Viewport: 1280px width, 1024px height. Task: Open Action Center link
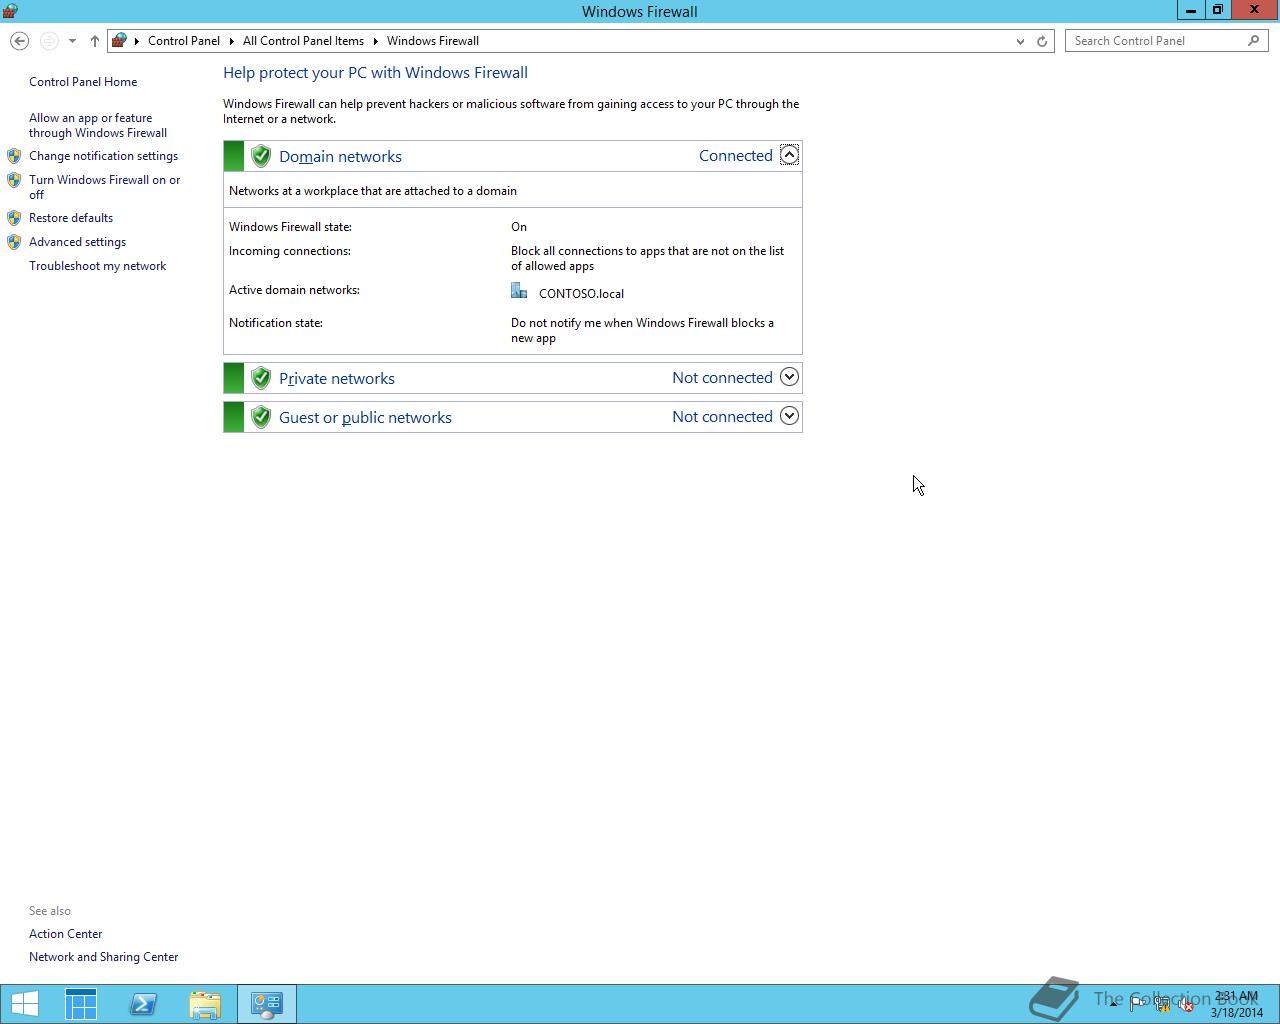[x=65, y=934]
